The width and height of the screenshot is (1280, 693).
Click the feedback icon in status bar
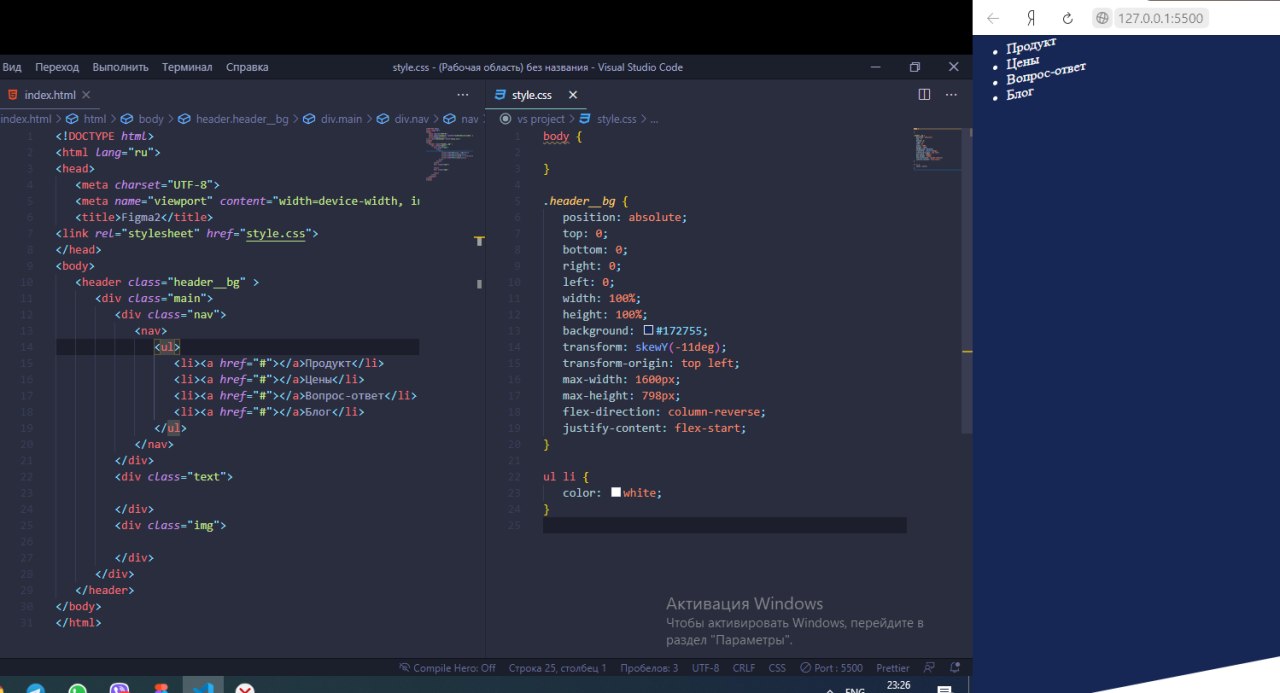(929, 668)
